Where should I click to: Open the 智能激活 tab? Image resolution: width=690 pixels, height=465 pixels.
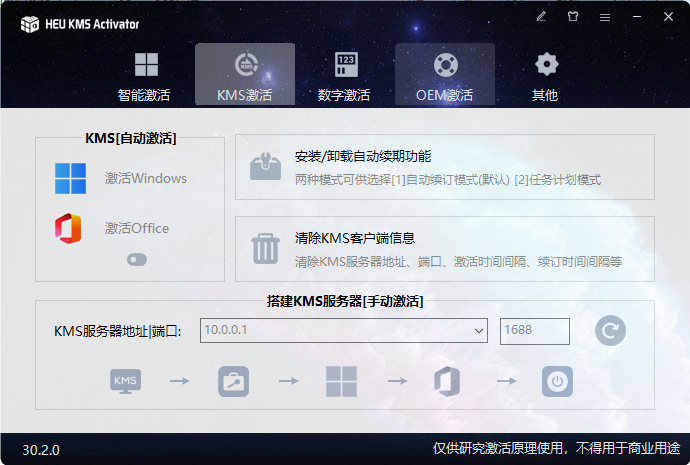click(x=145, y=75)
